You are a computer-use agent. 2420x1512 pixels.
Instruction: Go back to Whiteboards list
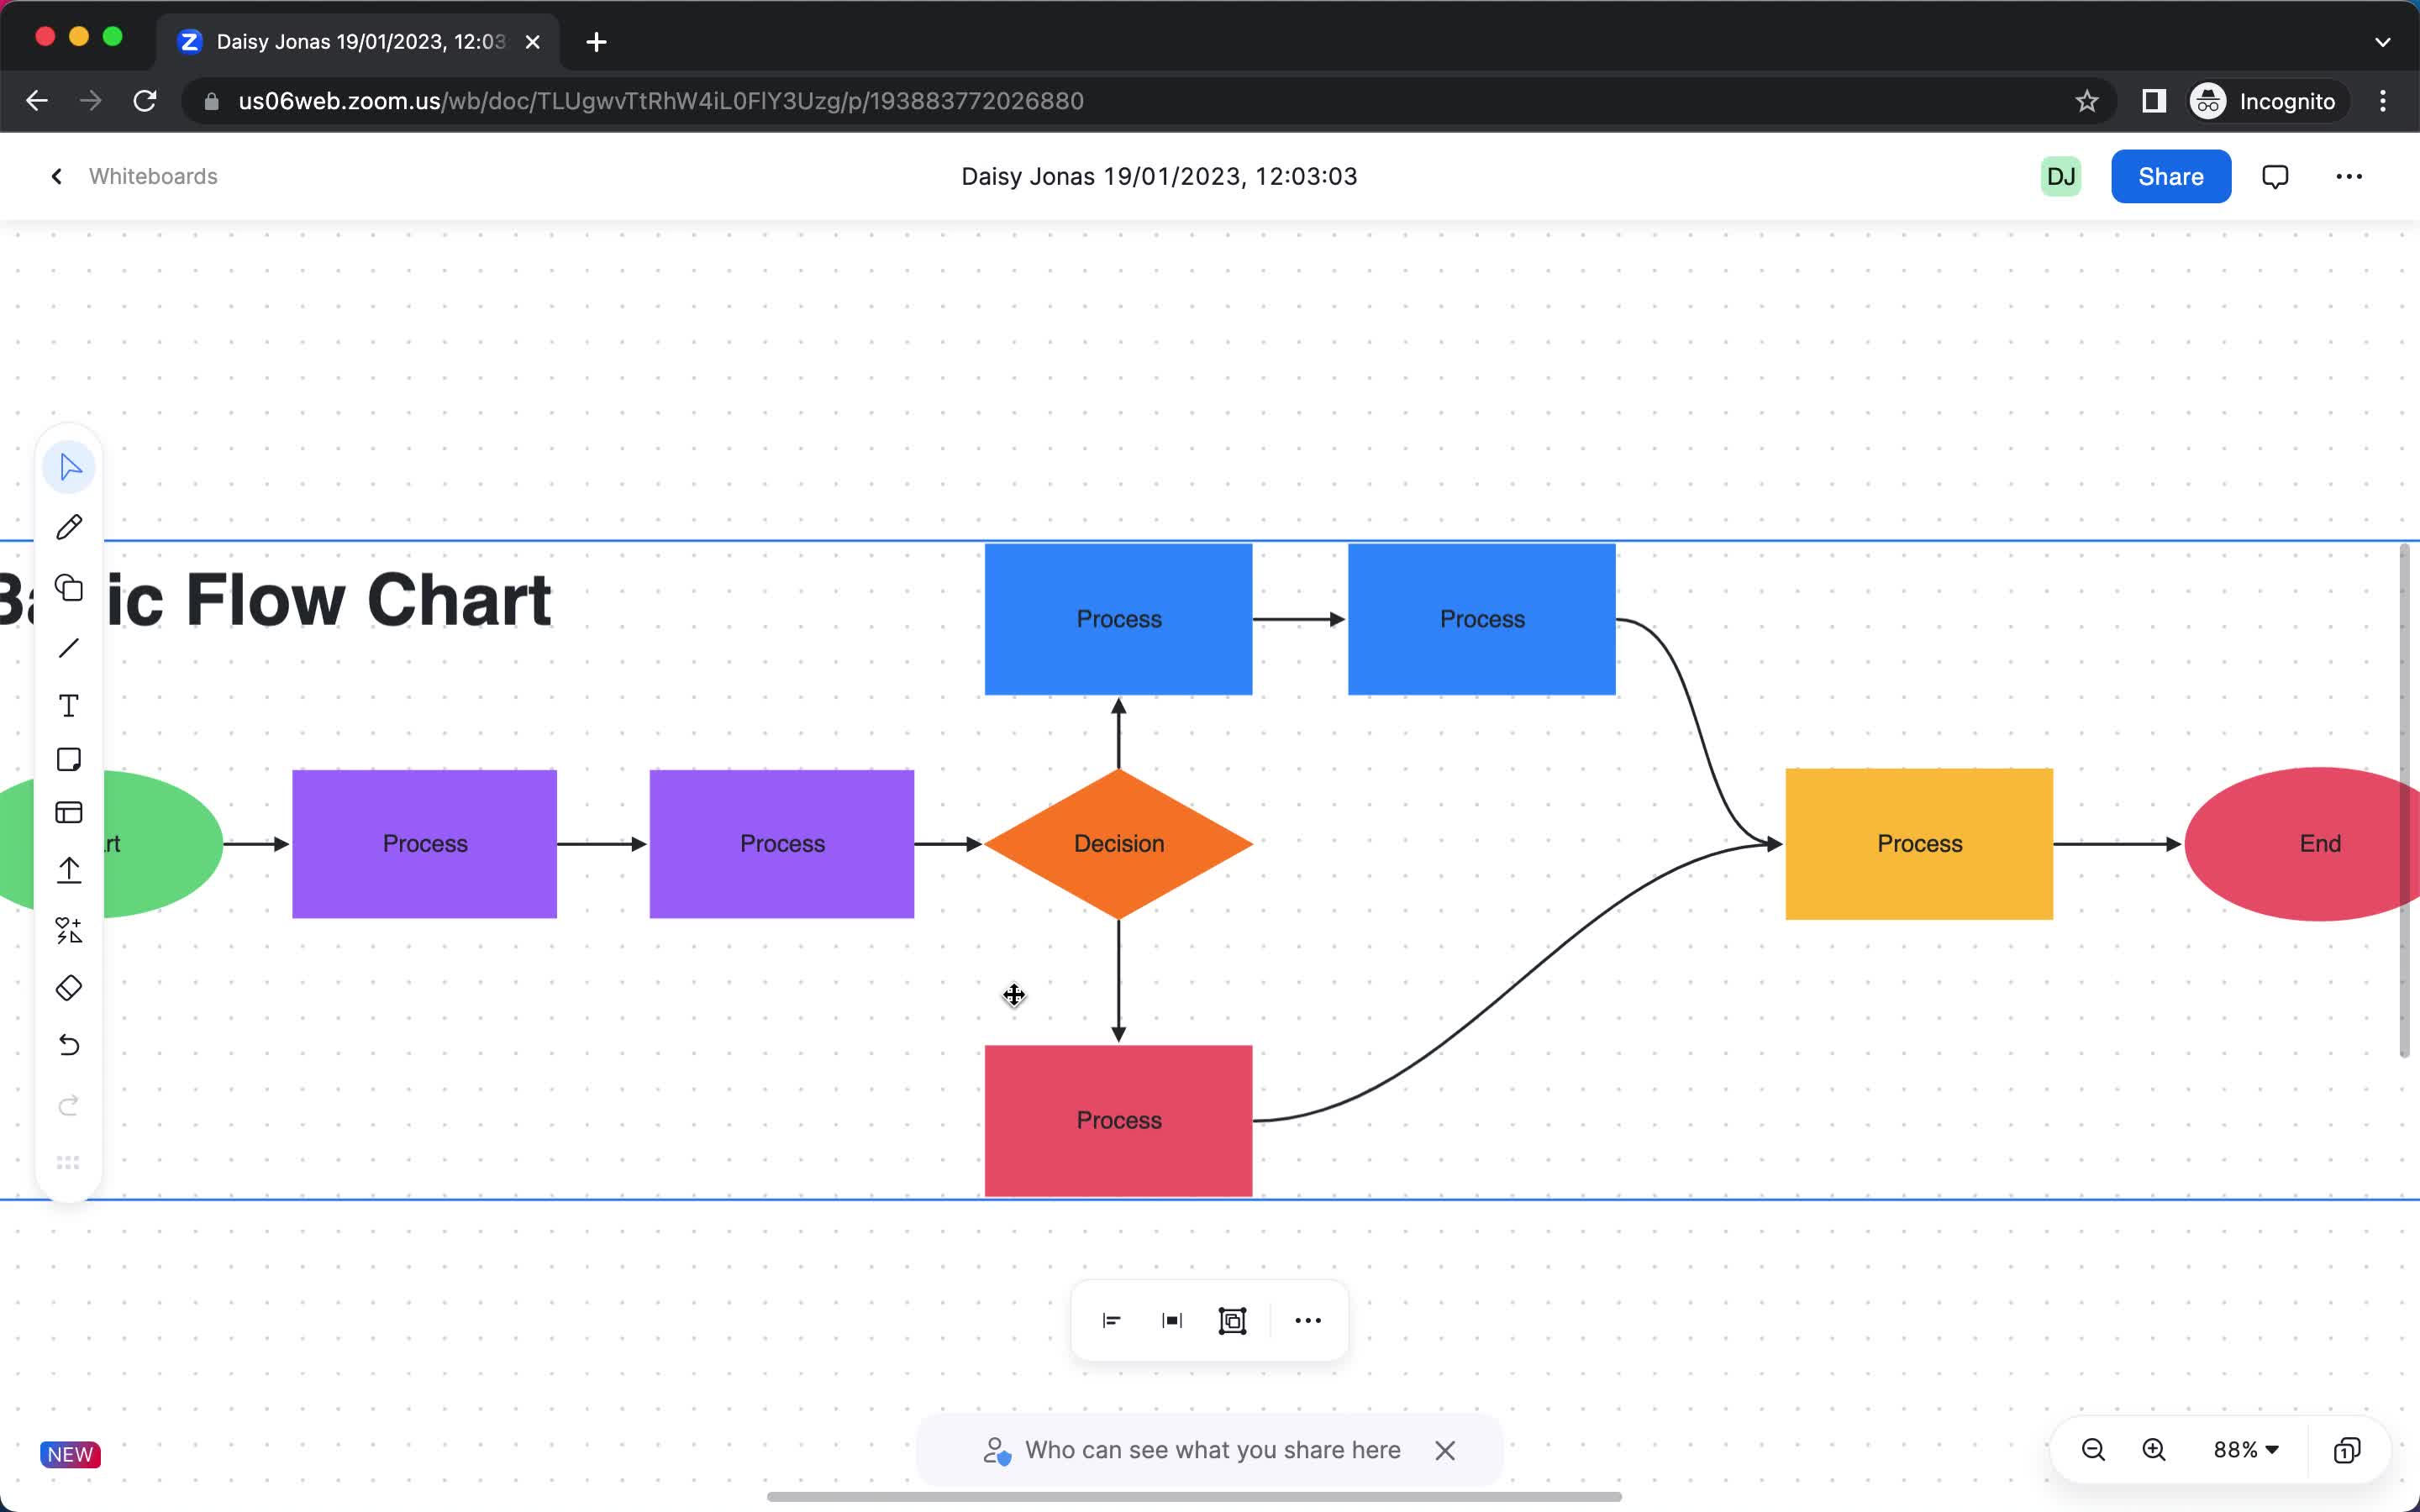tap(153, 177)
